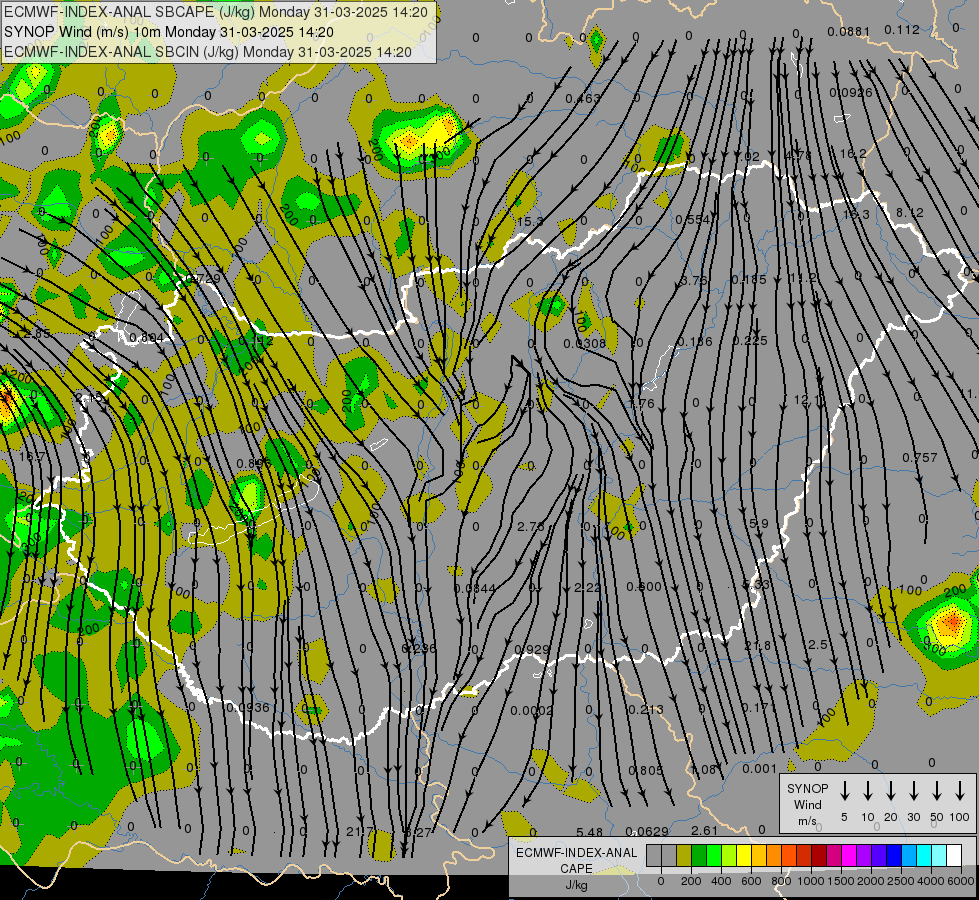Click the 0.0881 value on the map
979x900 pixels.
pyautogui.click(x=848, y=32)
